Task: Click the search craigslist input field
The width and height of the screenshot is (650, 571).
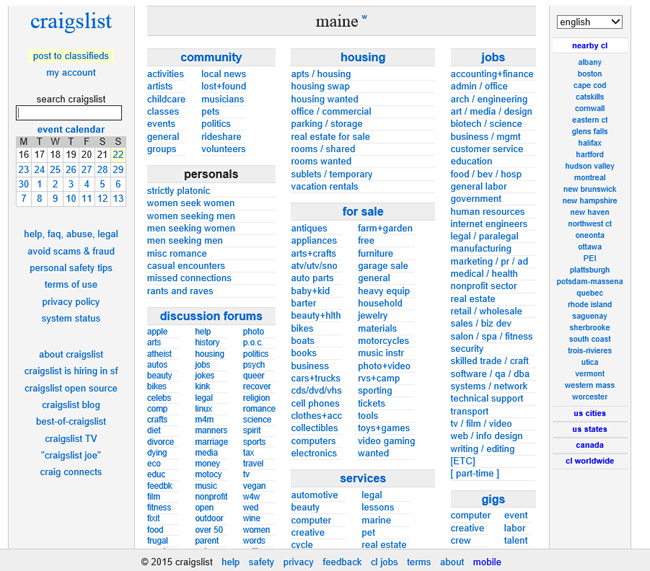Action: (x=69, y=113)
